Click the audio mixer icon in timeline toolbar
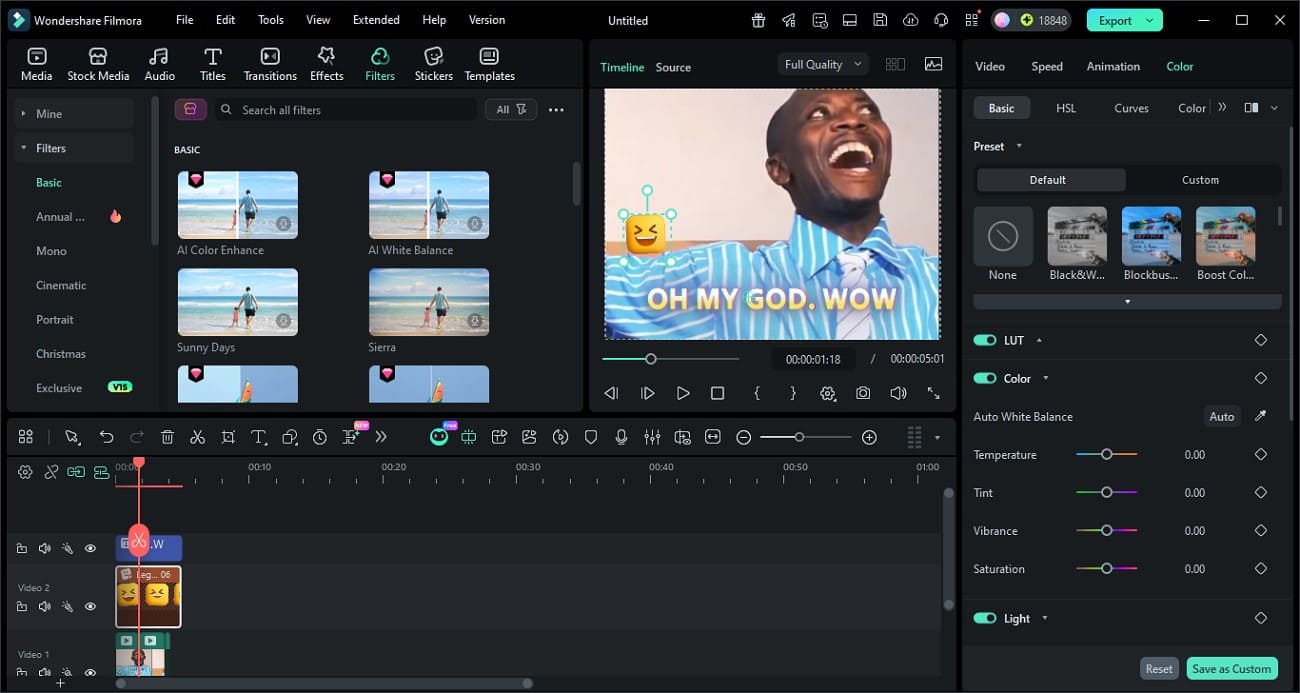The height and width of the screenshot is (693, 1300). 652,437
